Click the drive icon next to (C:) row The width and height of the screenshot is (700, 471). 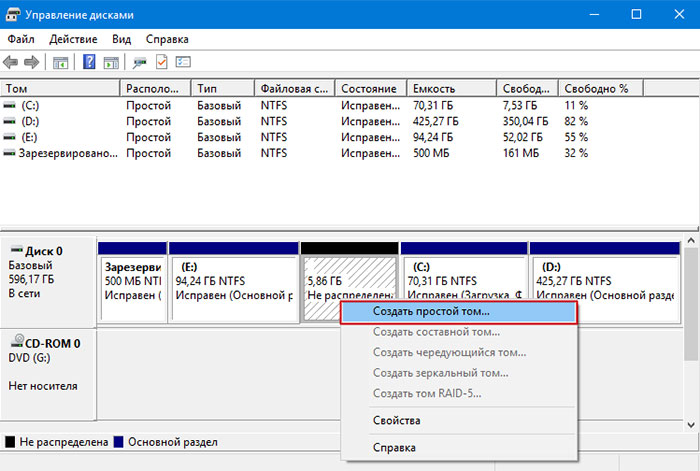point(9,105)
